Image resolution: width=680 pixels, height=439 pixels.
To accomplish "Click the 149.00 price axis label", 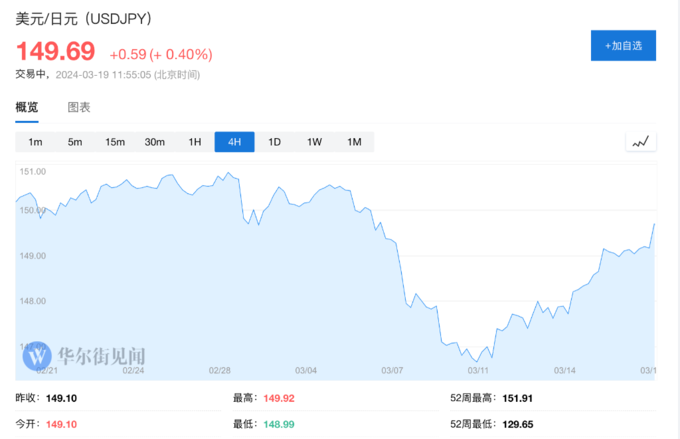I will [33, 256].
